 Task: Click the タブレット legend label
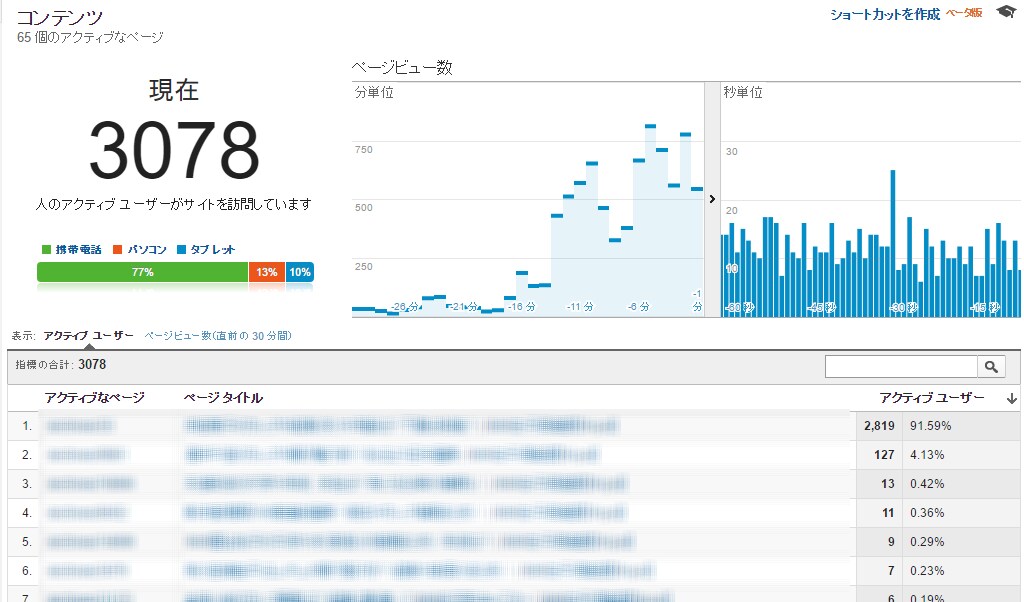pyautogui.click(x=212, y=249)
